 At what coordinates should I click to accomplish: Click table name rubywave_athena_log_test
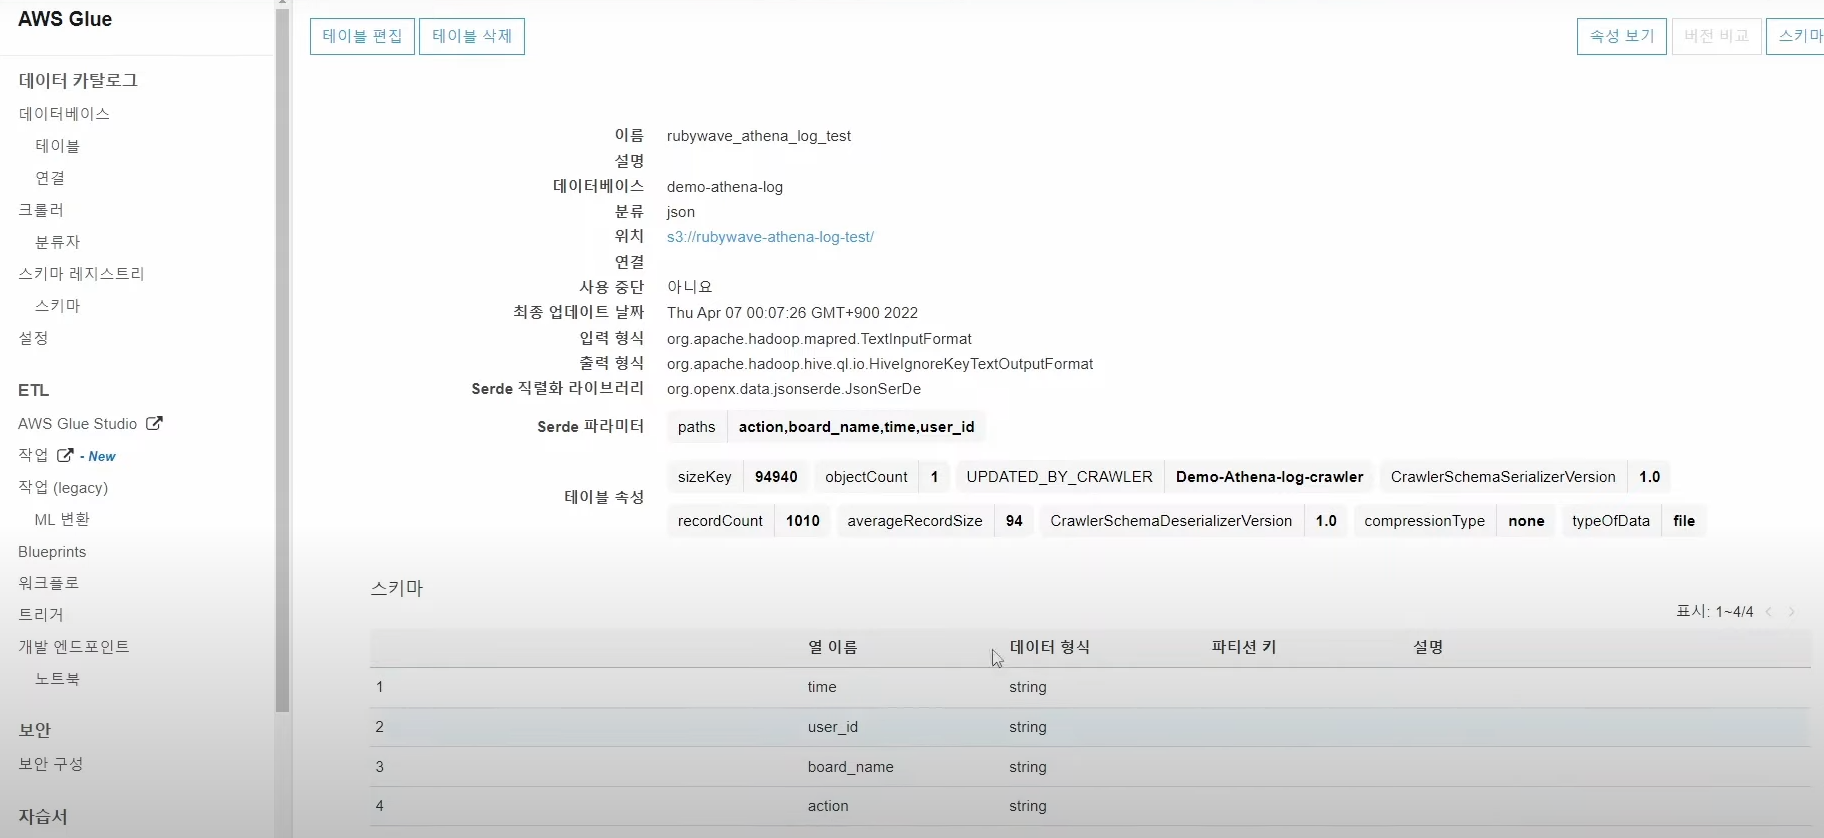pyautogui.click(x=759, y=136)
